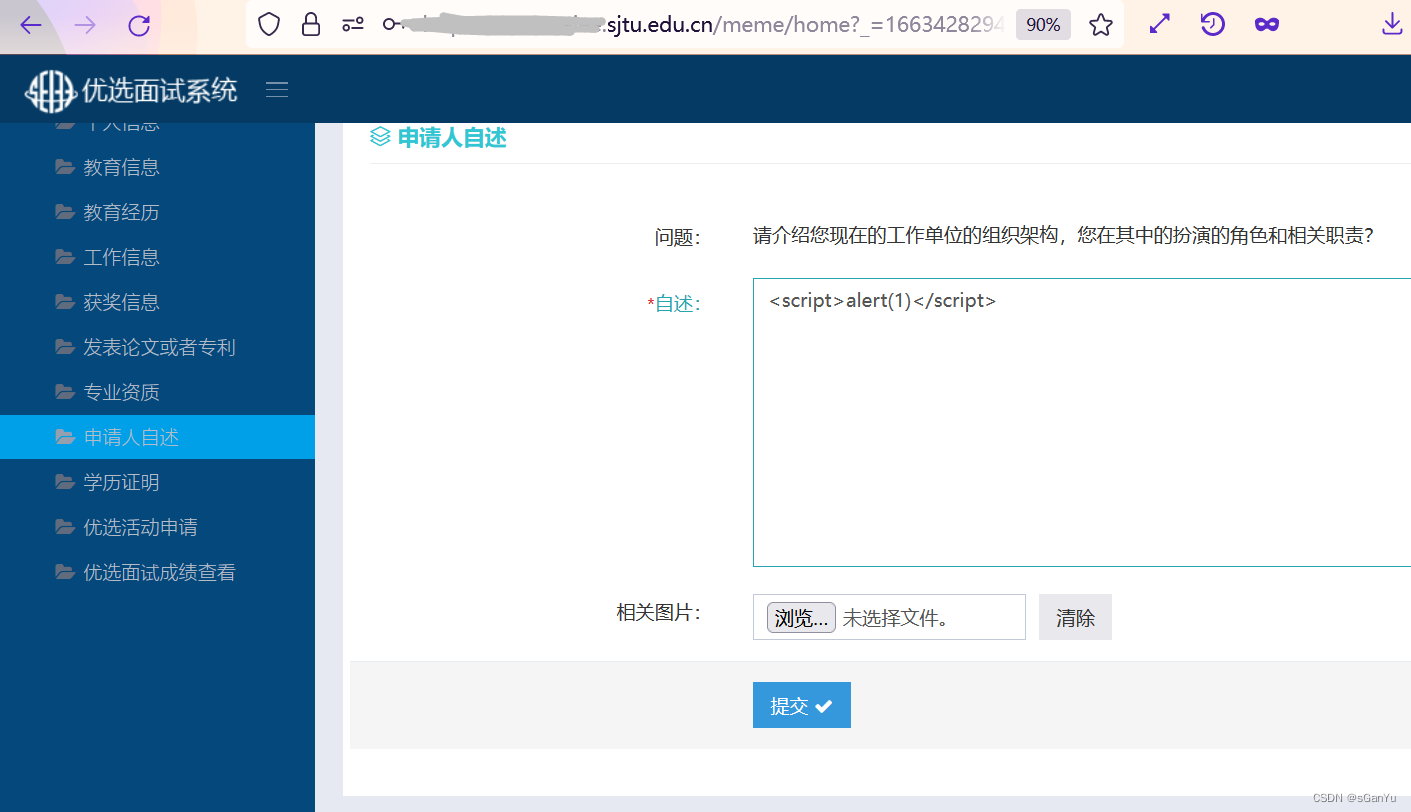Open the downloads arrow icon
1411x812 pixels.
[1392, 25]
